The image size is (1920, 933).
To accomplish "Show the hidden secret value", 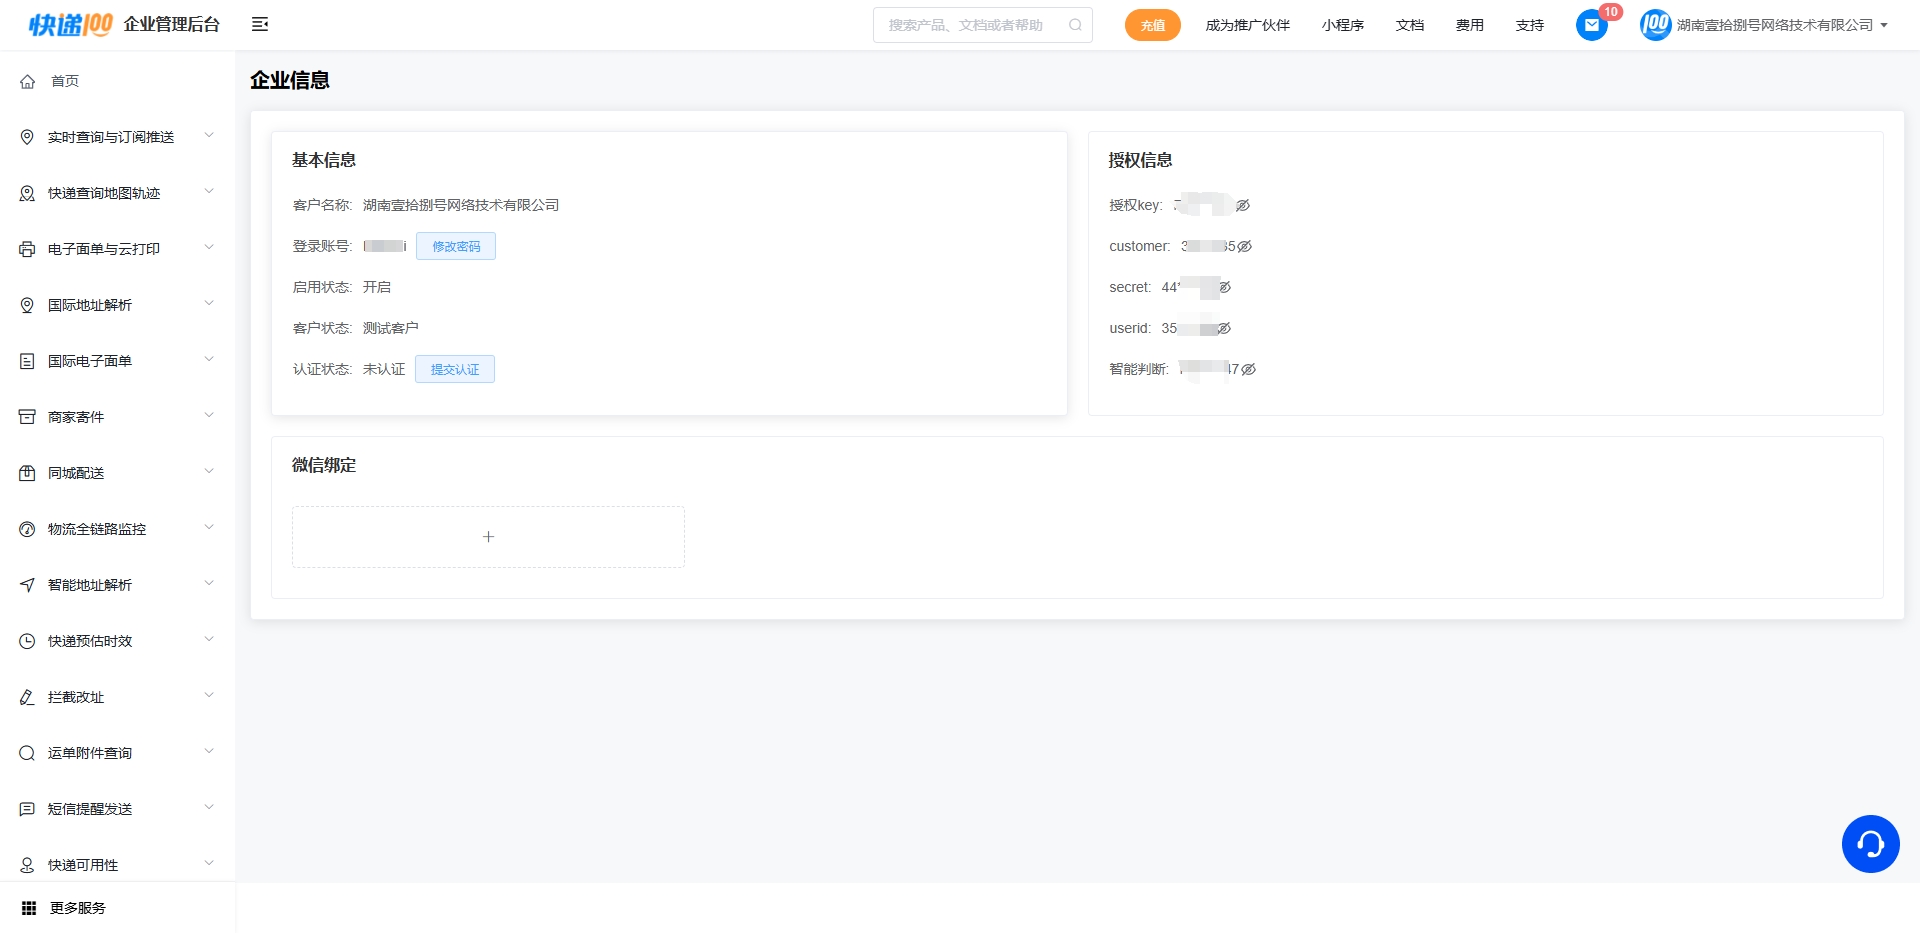I will tap(1225, 287).
